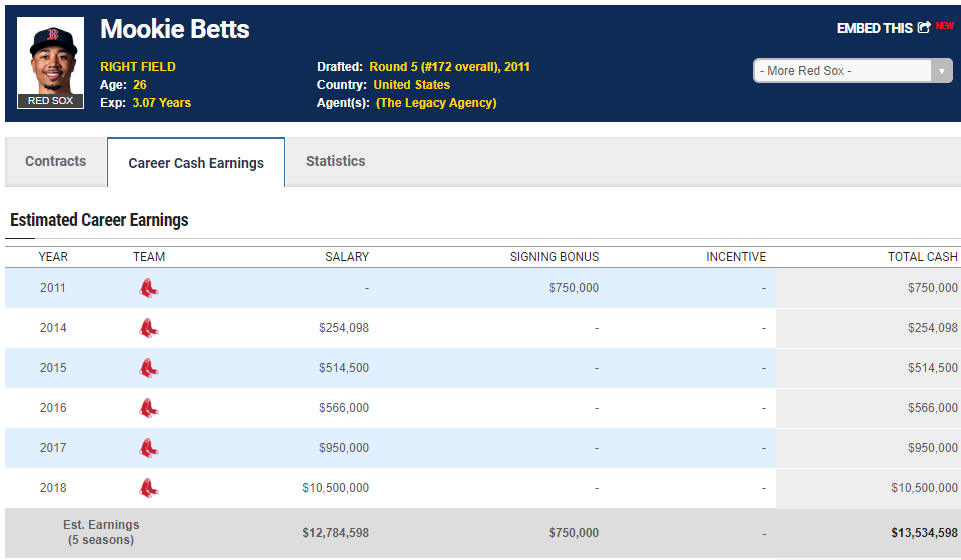961x560 pixels.
Task: Open the Statistics tab
Action: [x=335, y=162]
